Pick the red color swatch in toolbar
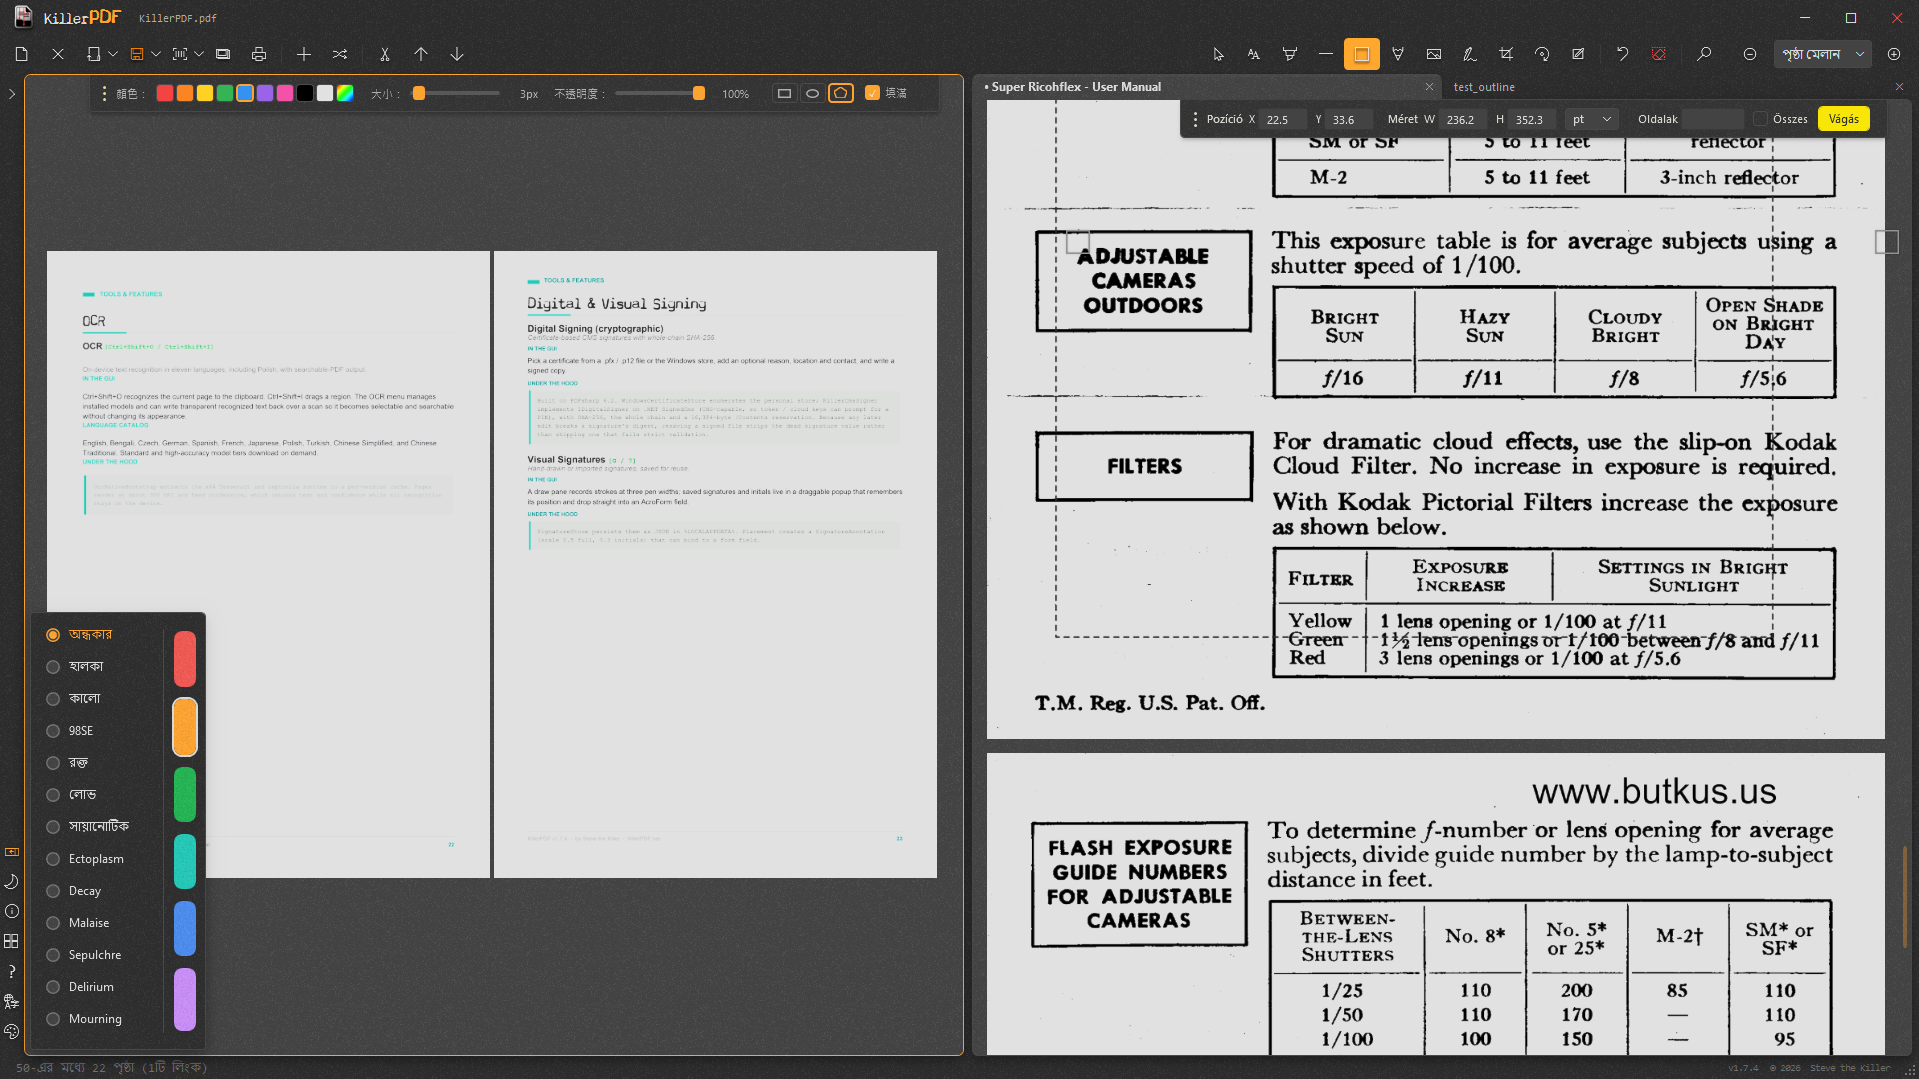Image resolution: width=1919 pixels, height=1079 pixels. point(165,93)
